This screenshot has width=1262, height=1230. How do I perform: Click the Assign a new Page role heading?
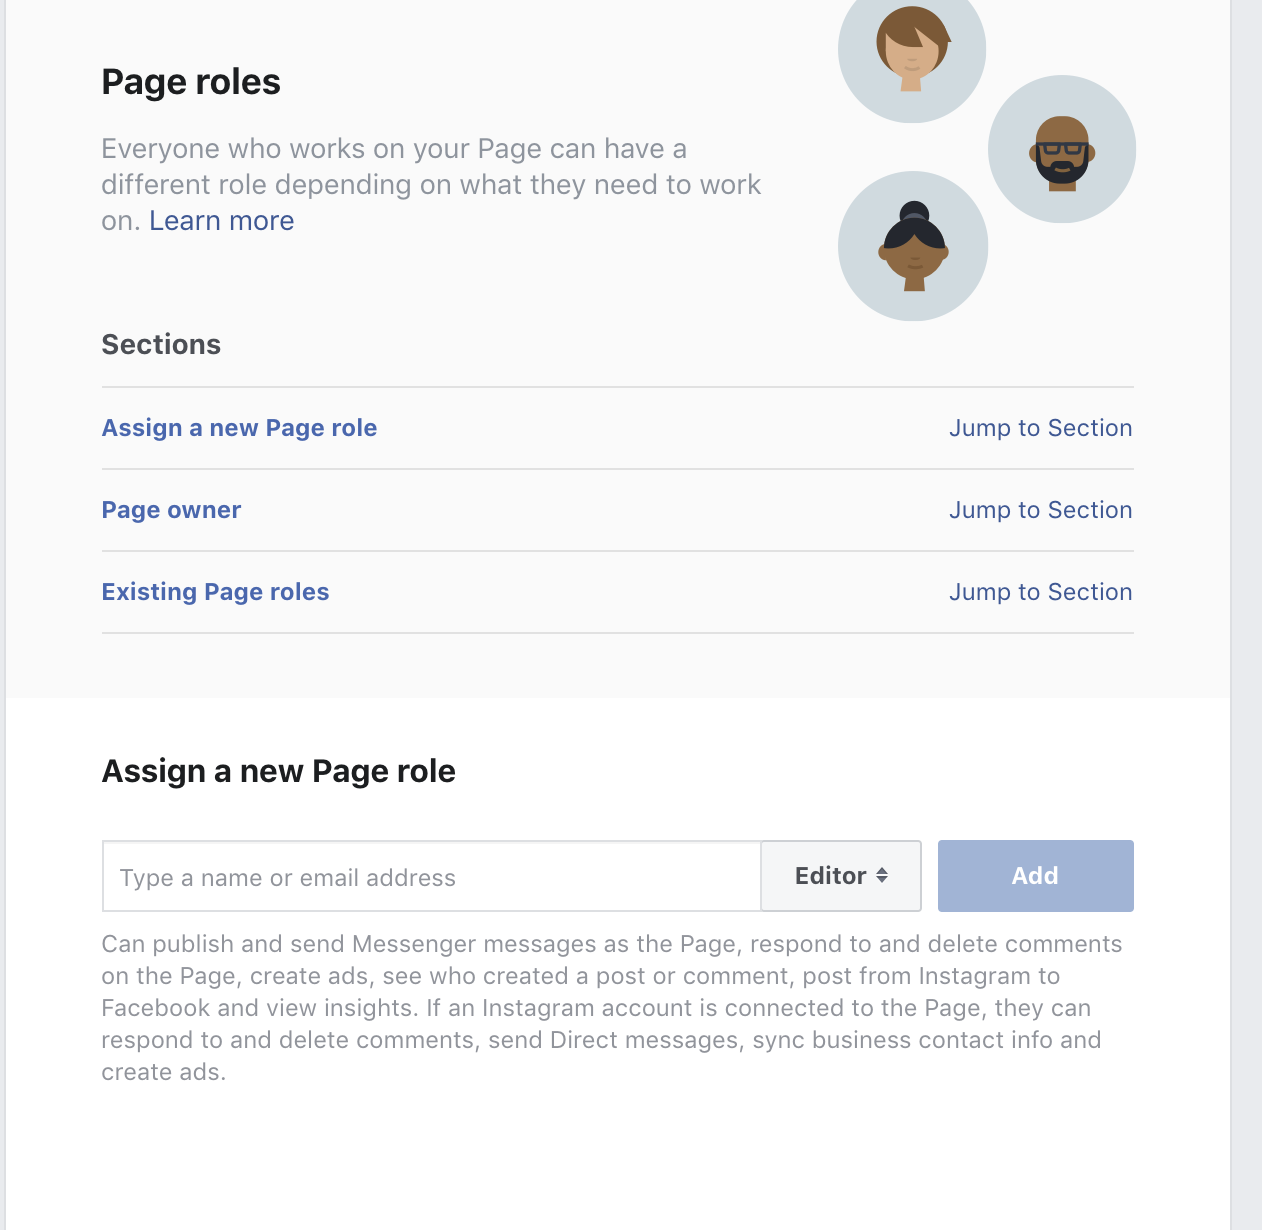pyautogui.click(x=279, y=771)
